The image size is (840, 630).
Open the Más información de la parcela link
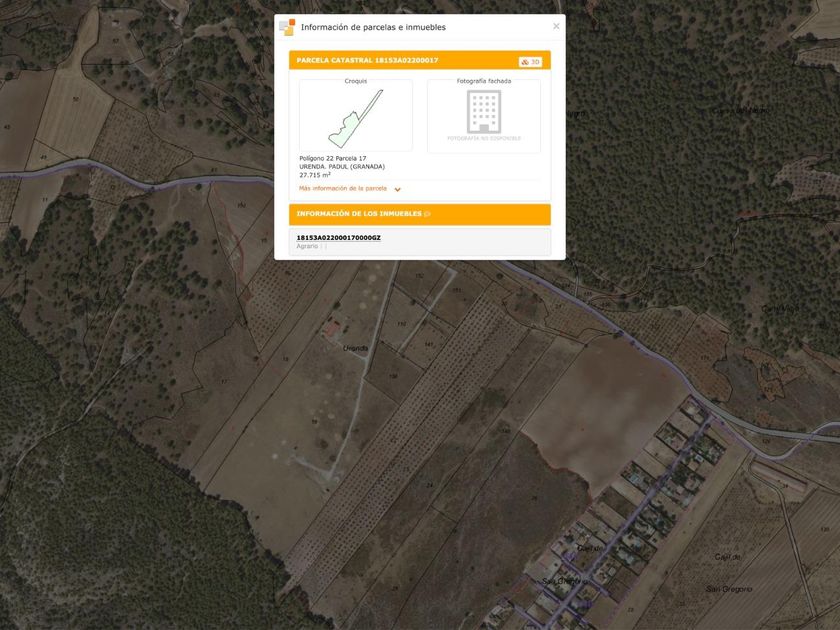pyautogui.click(x=343, y=189)
